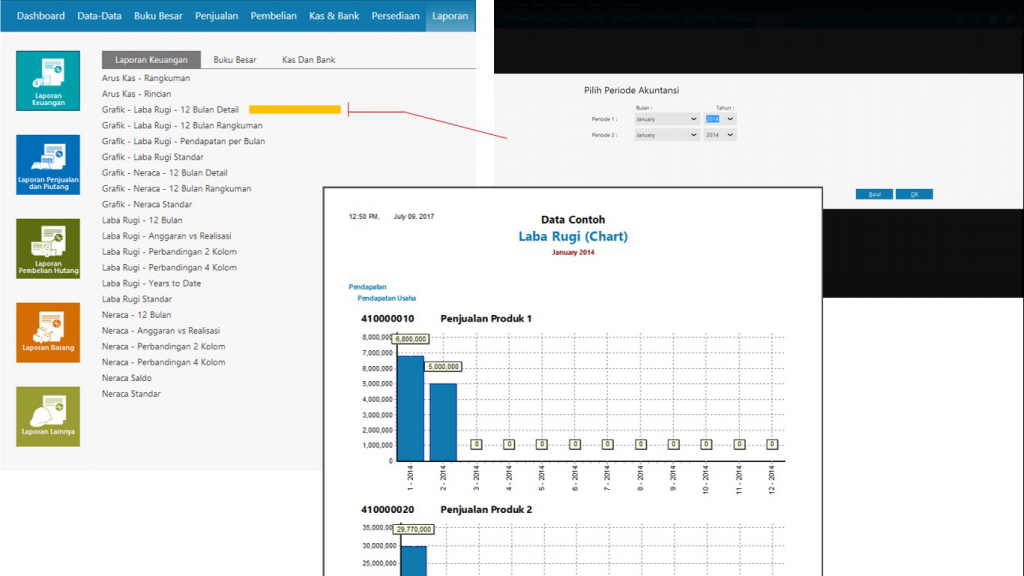Click the 6,800,000 bar in the chart
1024x576 pixels.
tap(411, 408)
